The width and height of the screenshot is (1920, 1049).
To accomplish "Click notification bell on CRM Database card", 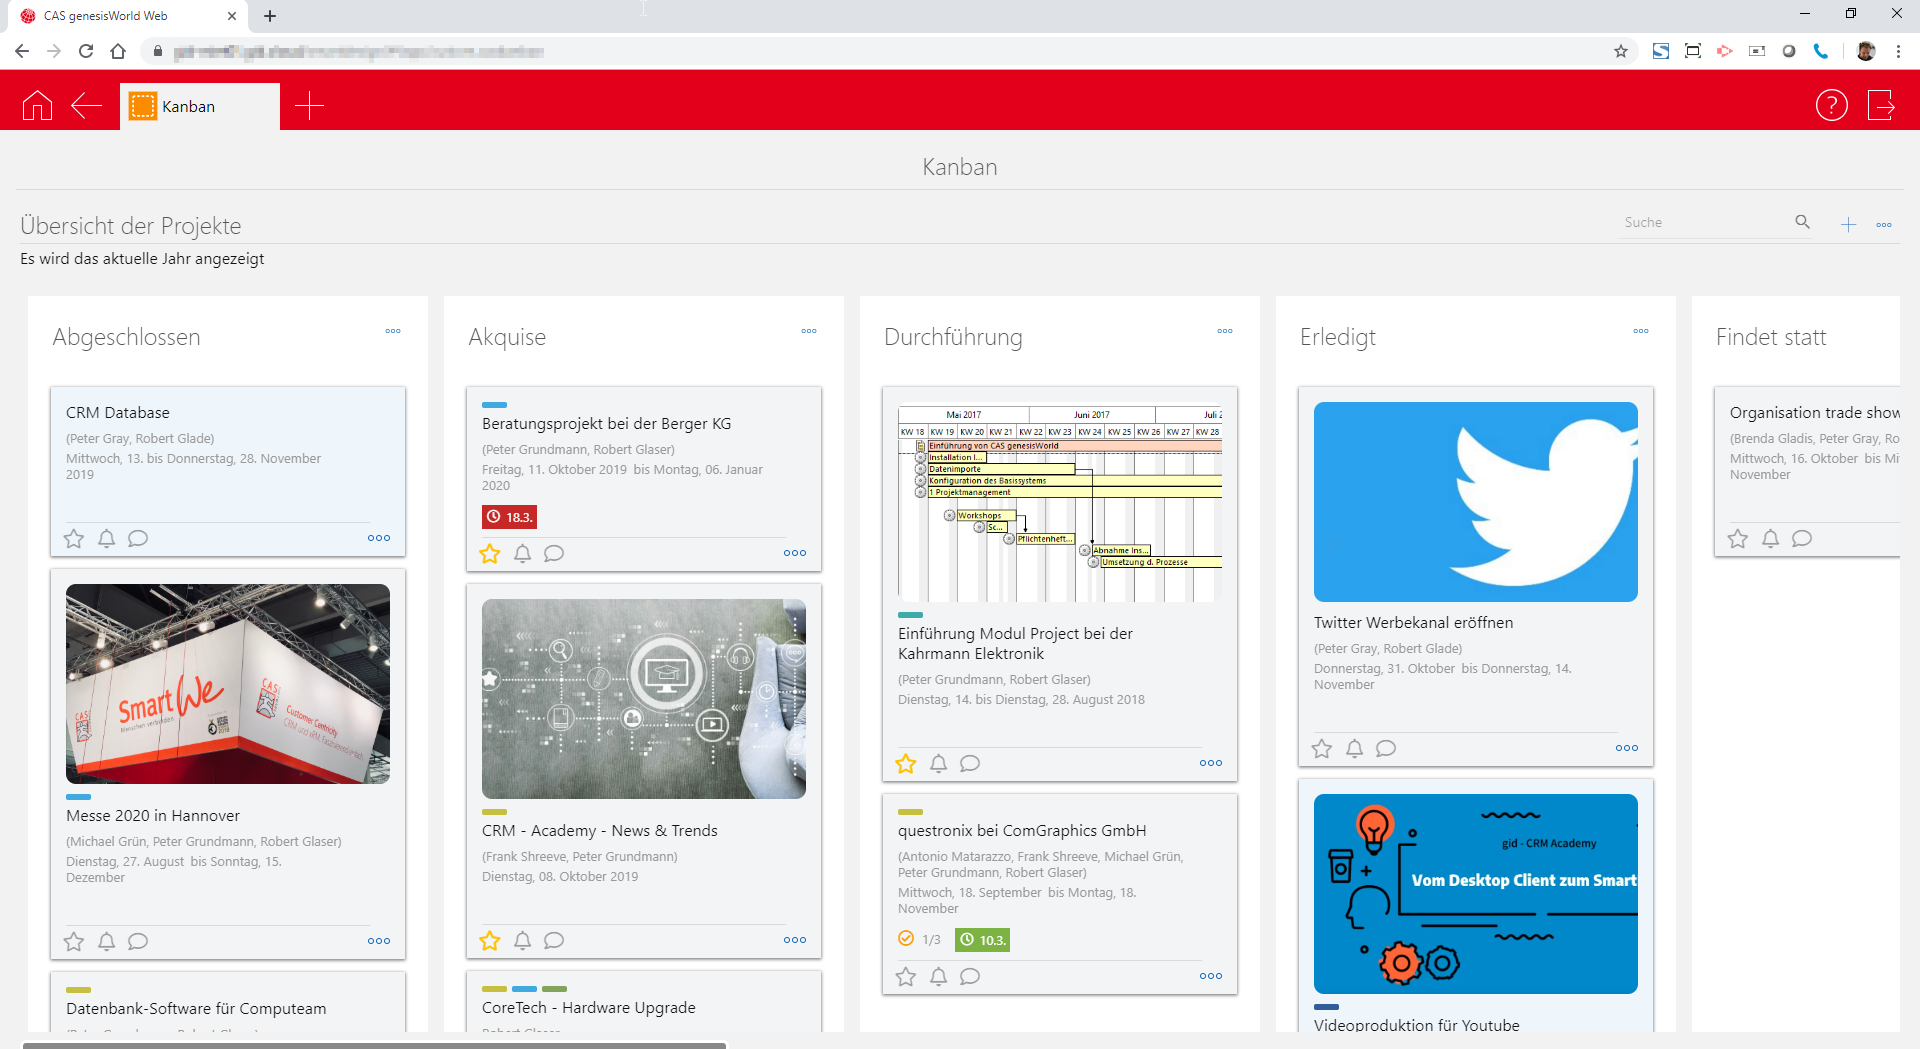I will [x=106, y=539].
